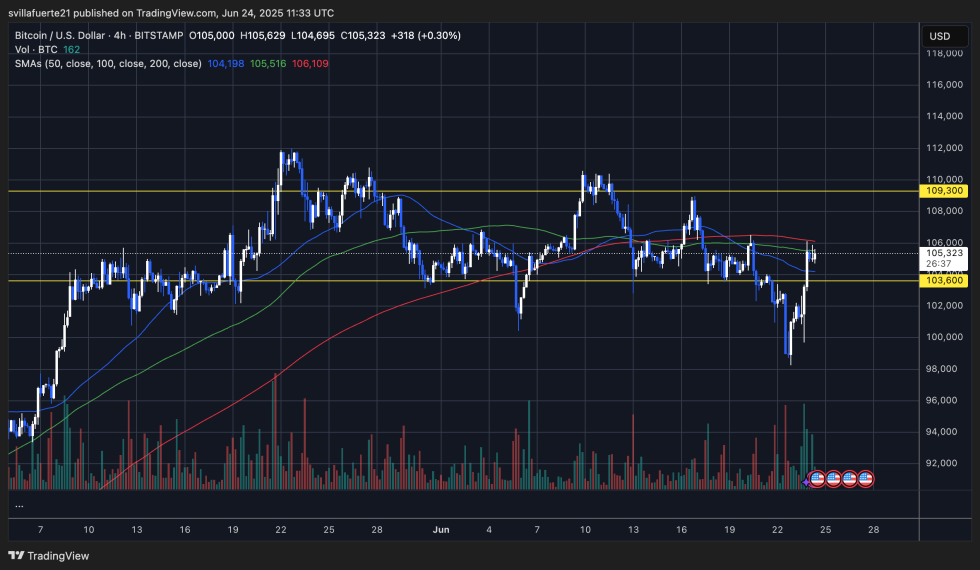Click the purple marker beside the flag icons
This screenshot has width=980, height=570.
(806, 482)
